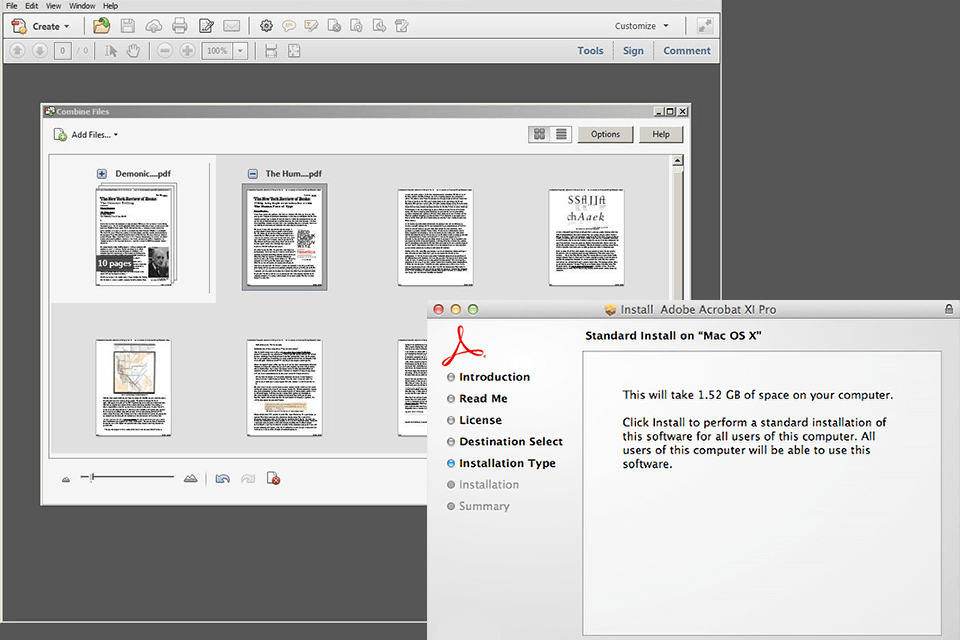Click the Remove page icon with red X
The image size is (960, 640).
[x=272, y=479]
